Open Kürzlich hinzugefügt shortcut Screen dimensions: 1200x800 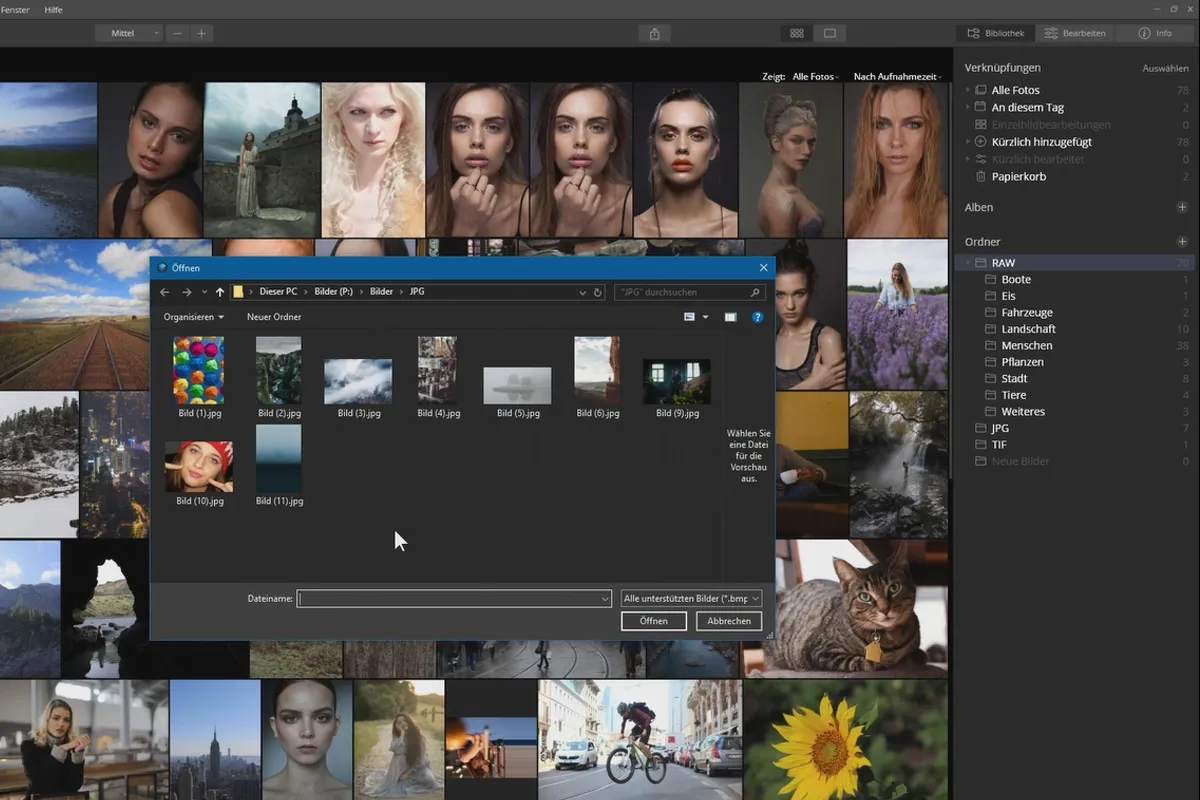(1041, 142)
